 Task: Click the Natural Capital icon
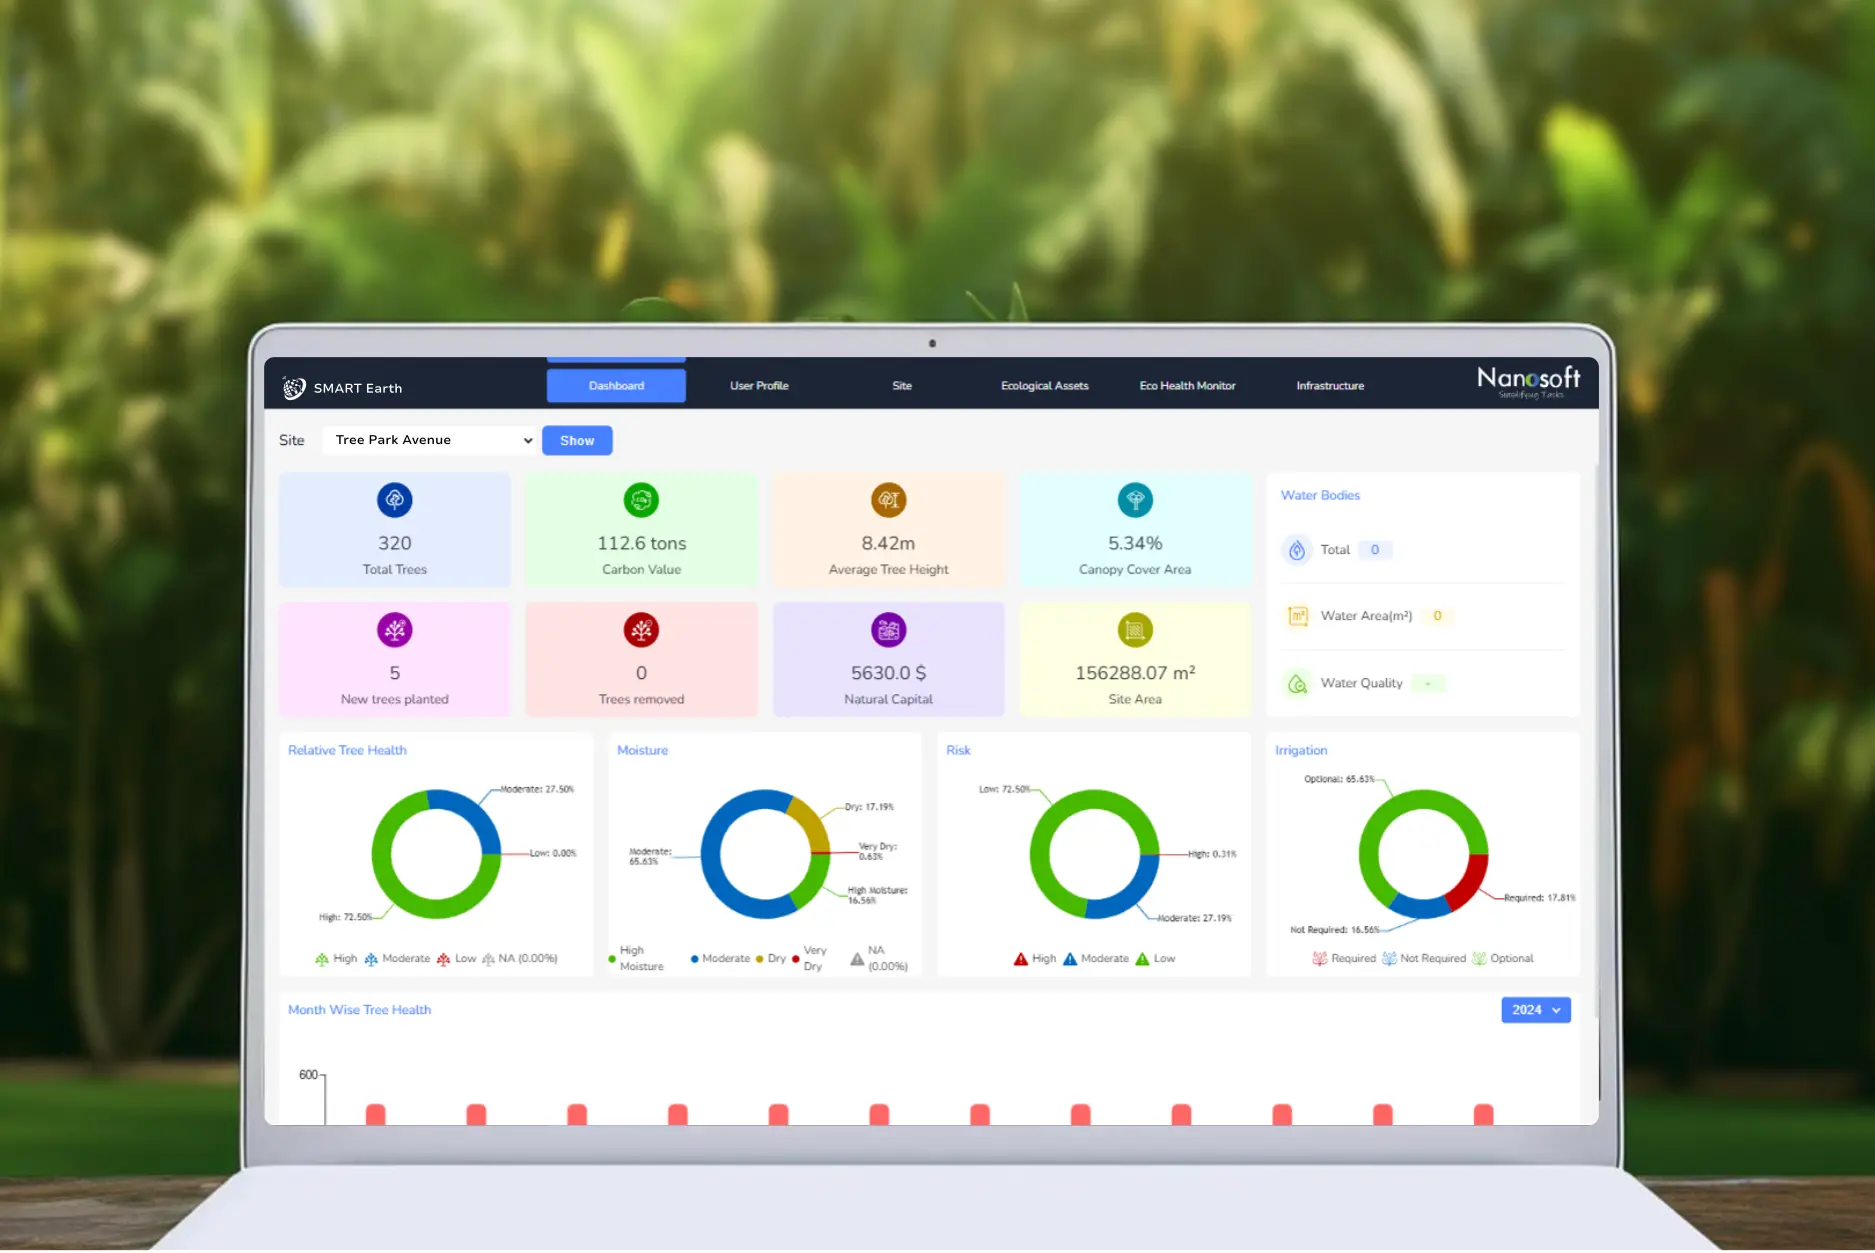tap(888, 630)
